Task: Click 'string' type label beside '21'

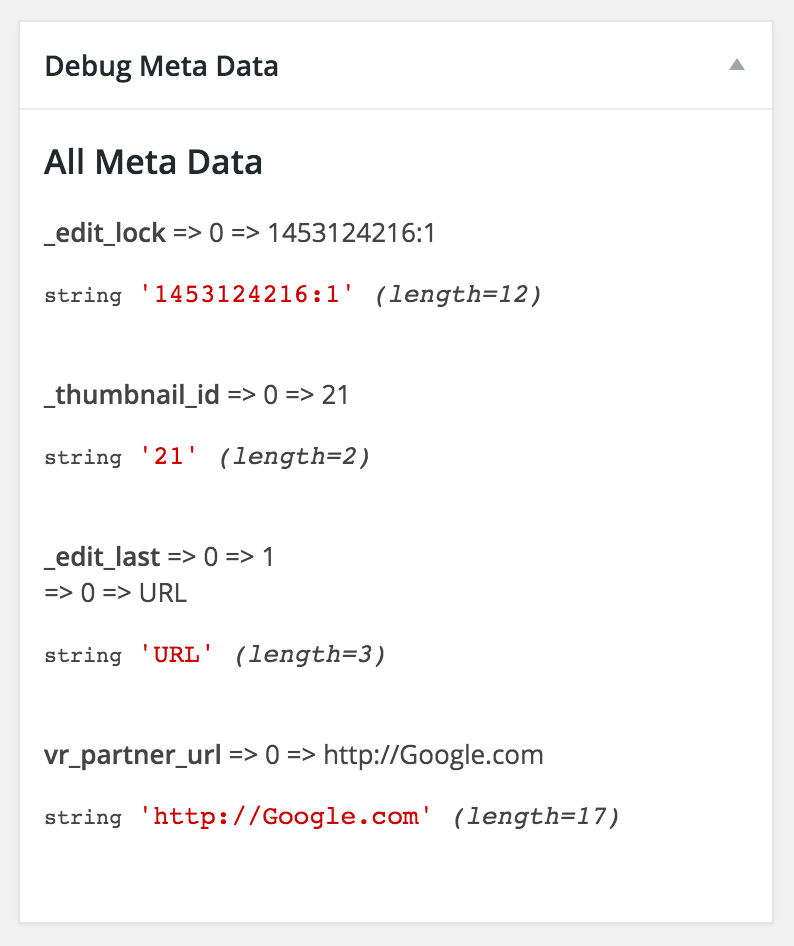Action: (83, 457)
